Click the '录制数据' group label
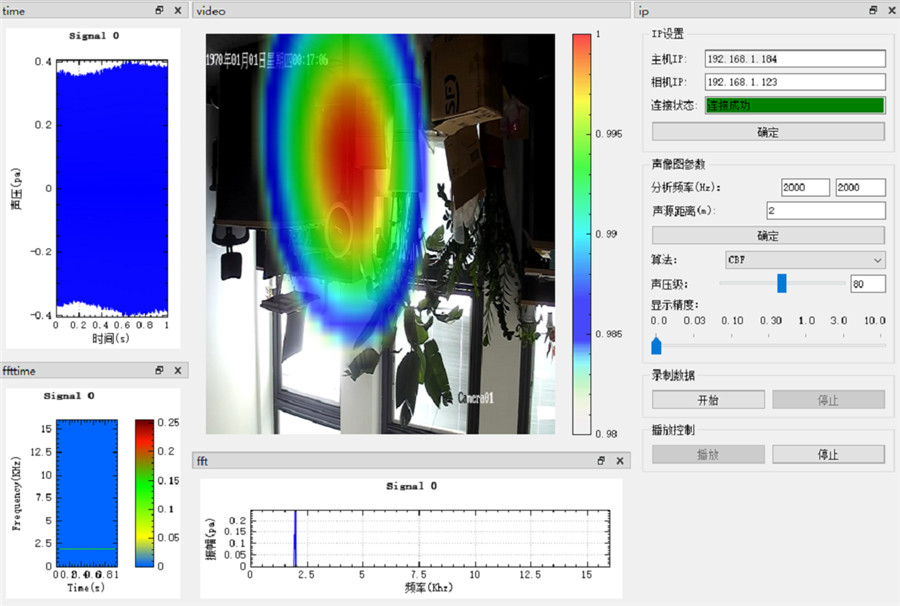 pyautogui.click(x=673, y=375)
